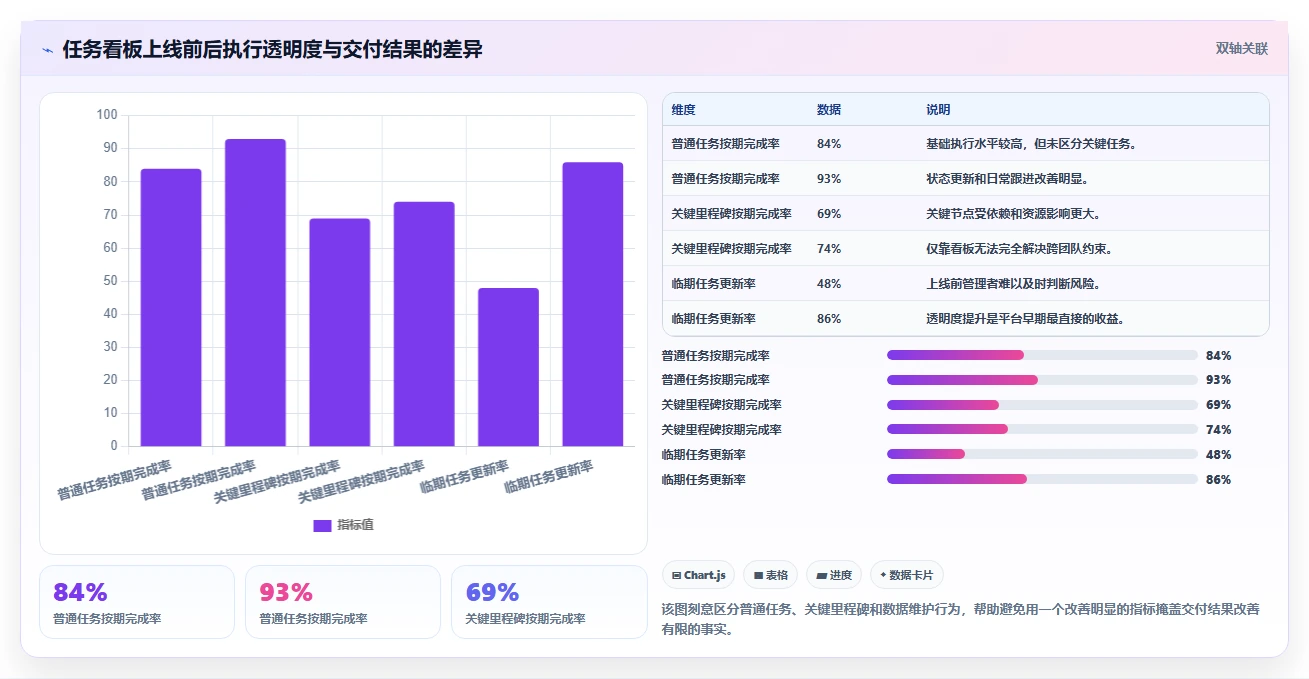This screenshot has height=679, width=1309.
Task: Click the 临期任务更新率 label of the 86% progress bar
Action: 704,479
